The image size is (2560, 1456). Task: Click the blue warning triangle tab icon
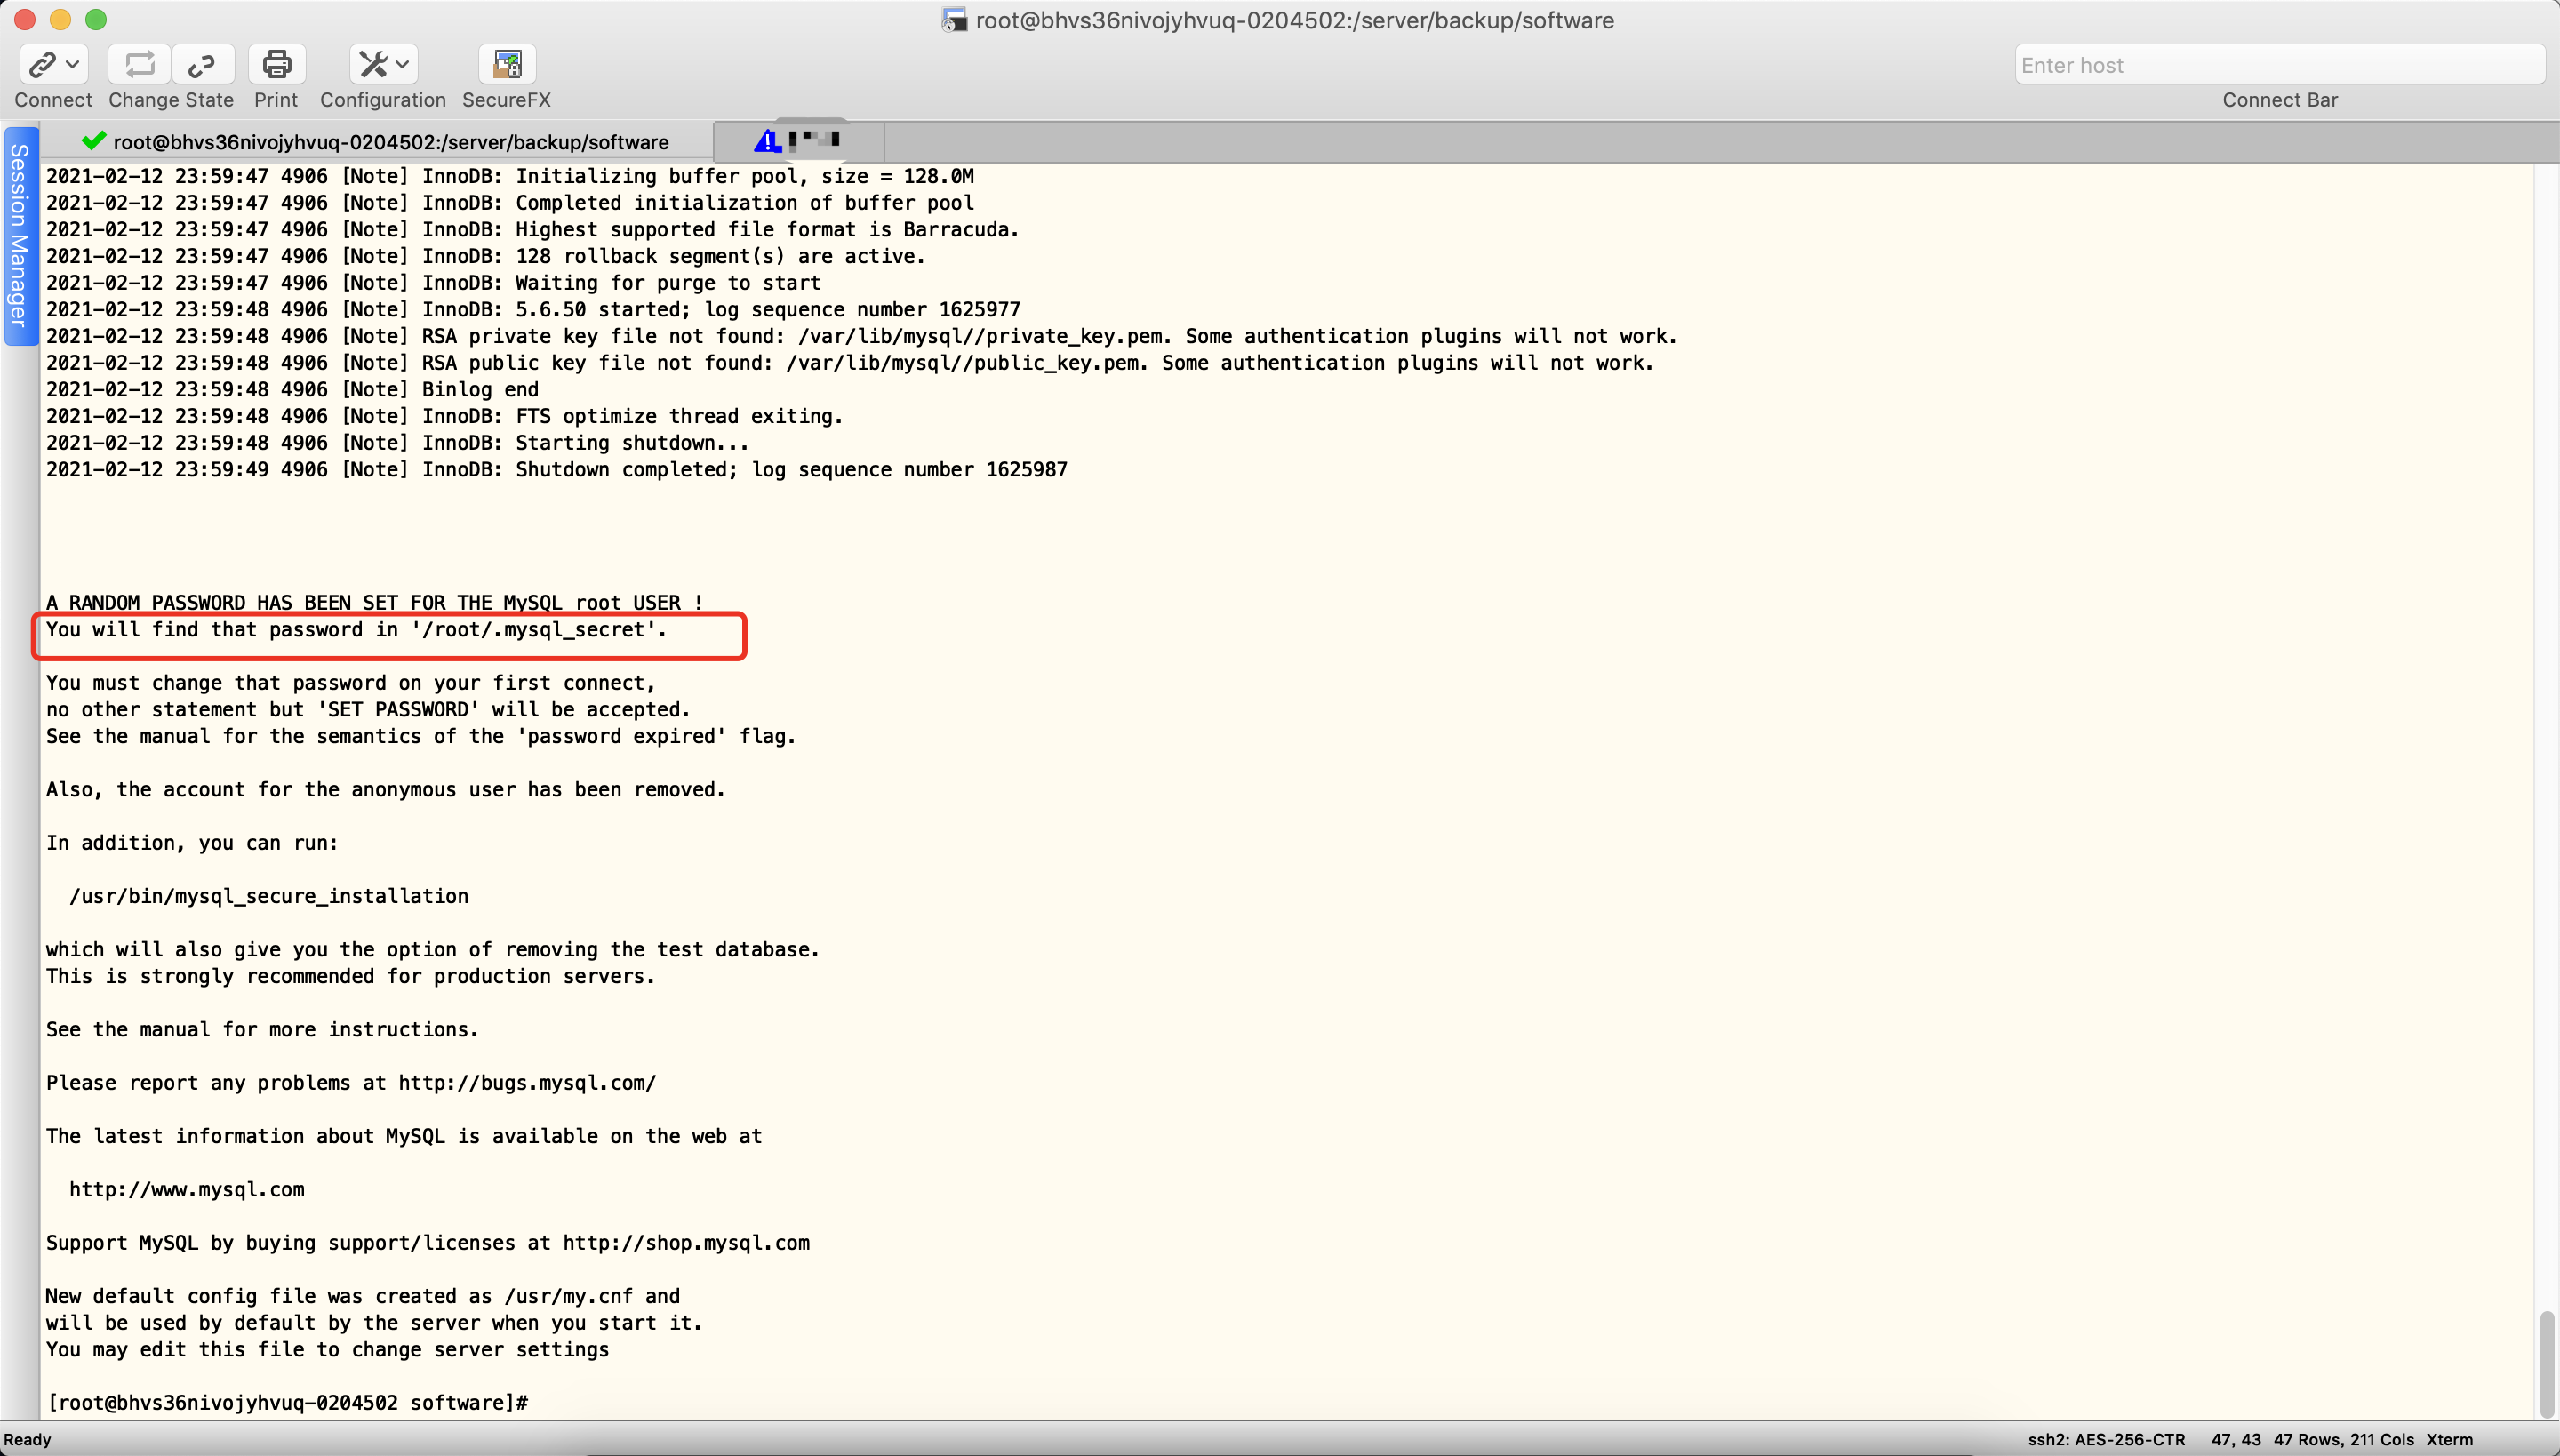[768, 141]
